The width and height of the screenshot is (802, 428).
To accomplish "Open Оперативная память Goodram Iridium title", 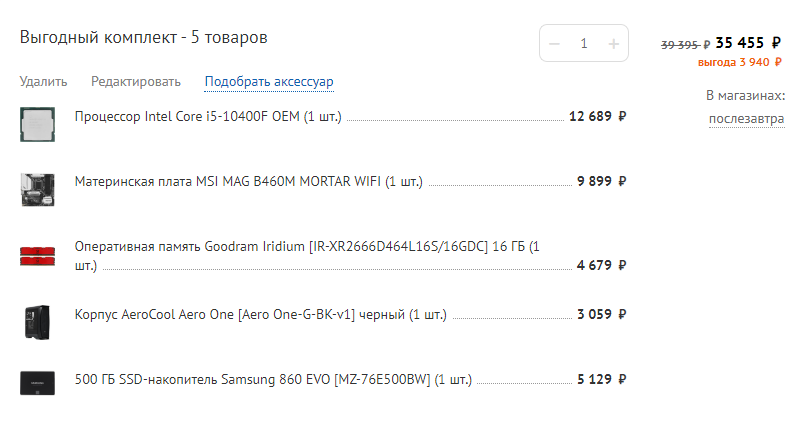I will click(x=307, y=256).
